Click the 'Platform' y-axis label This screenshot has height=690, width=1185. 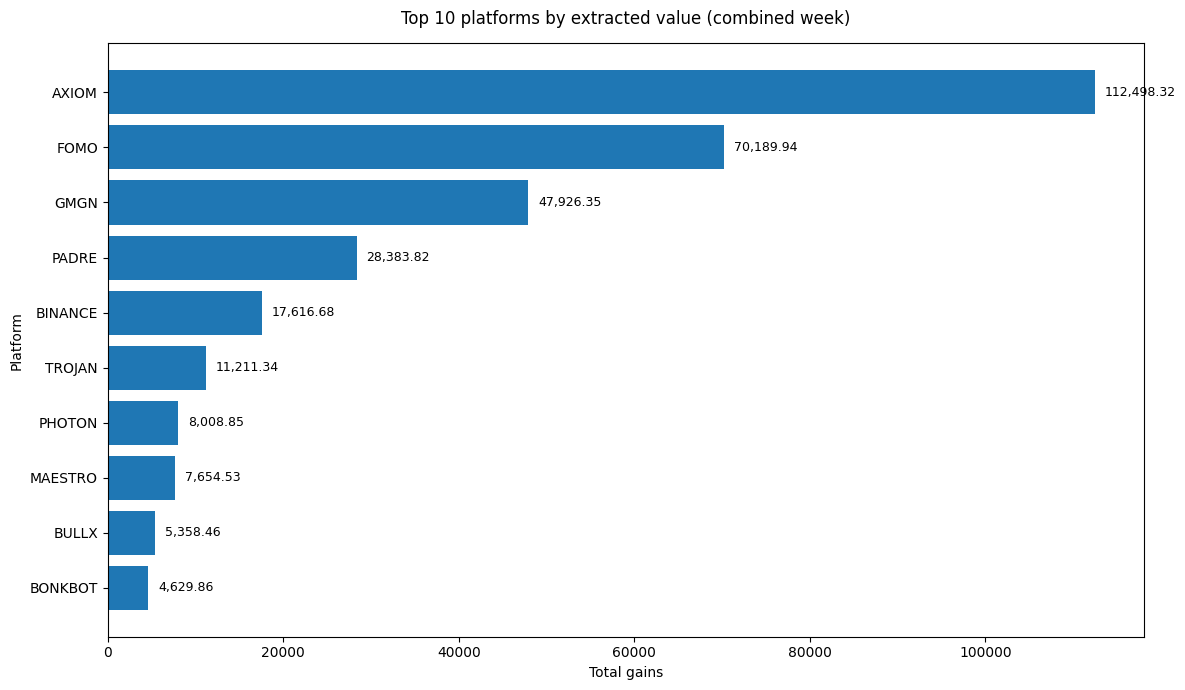(16, 342)
